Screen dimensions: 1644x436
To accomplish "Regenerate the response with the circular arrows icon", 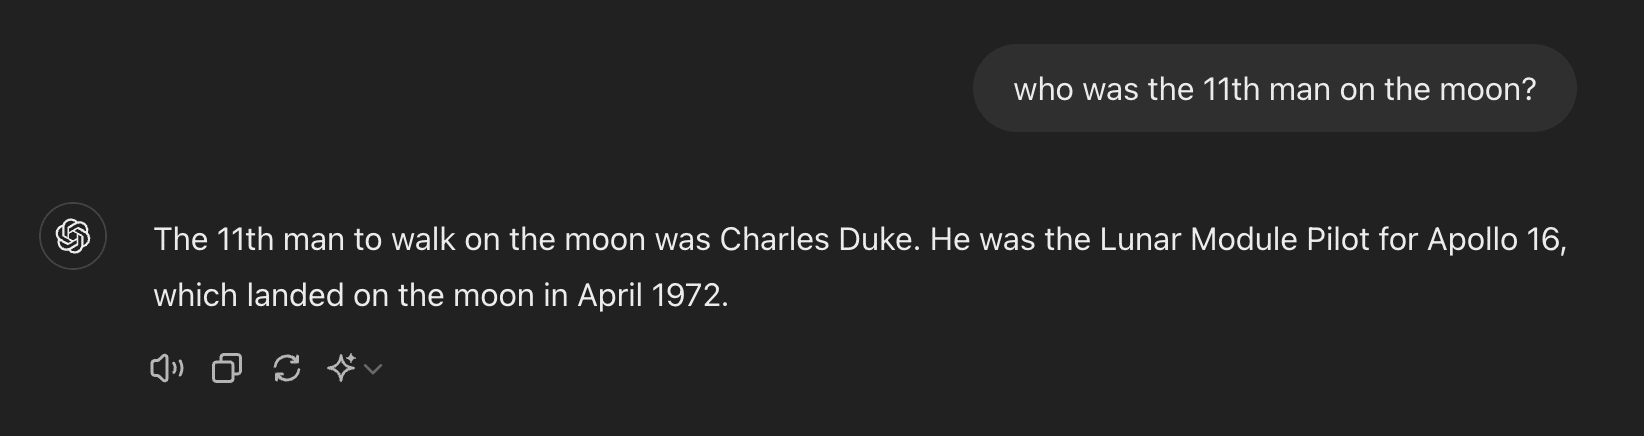I will tap(287, 369).
